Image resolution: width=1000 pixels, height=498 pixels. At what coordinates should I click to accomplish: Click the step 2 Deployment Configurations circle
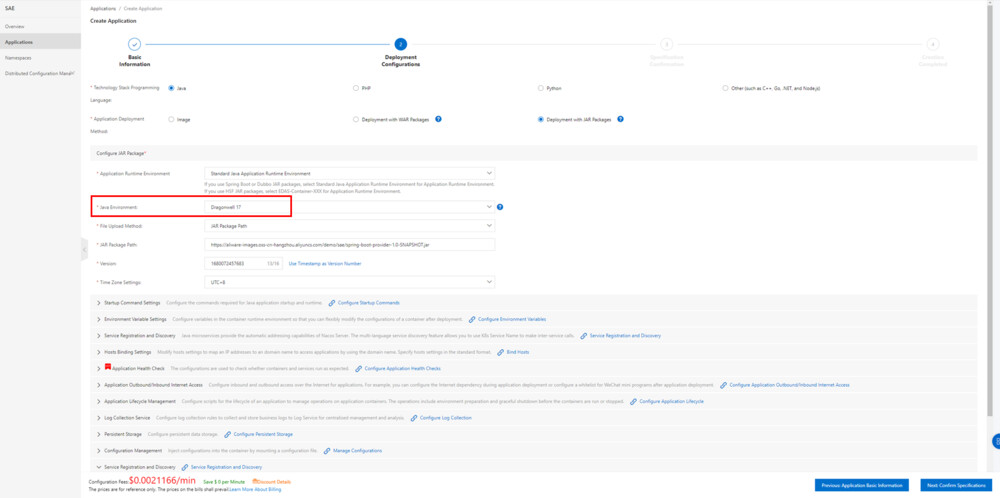401,44
